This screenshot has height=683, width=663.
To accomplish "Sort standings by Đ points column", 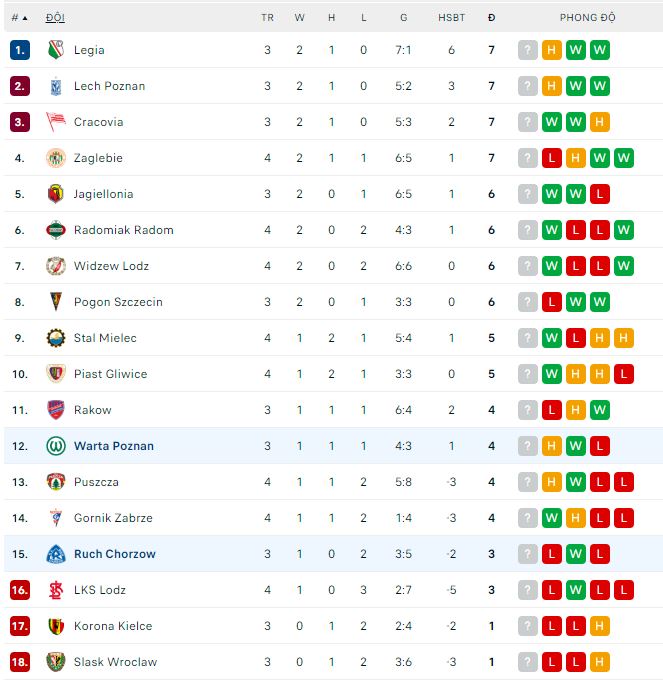I will click(x=491, y=17).
